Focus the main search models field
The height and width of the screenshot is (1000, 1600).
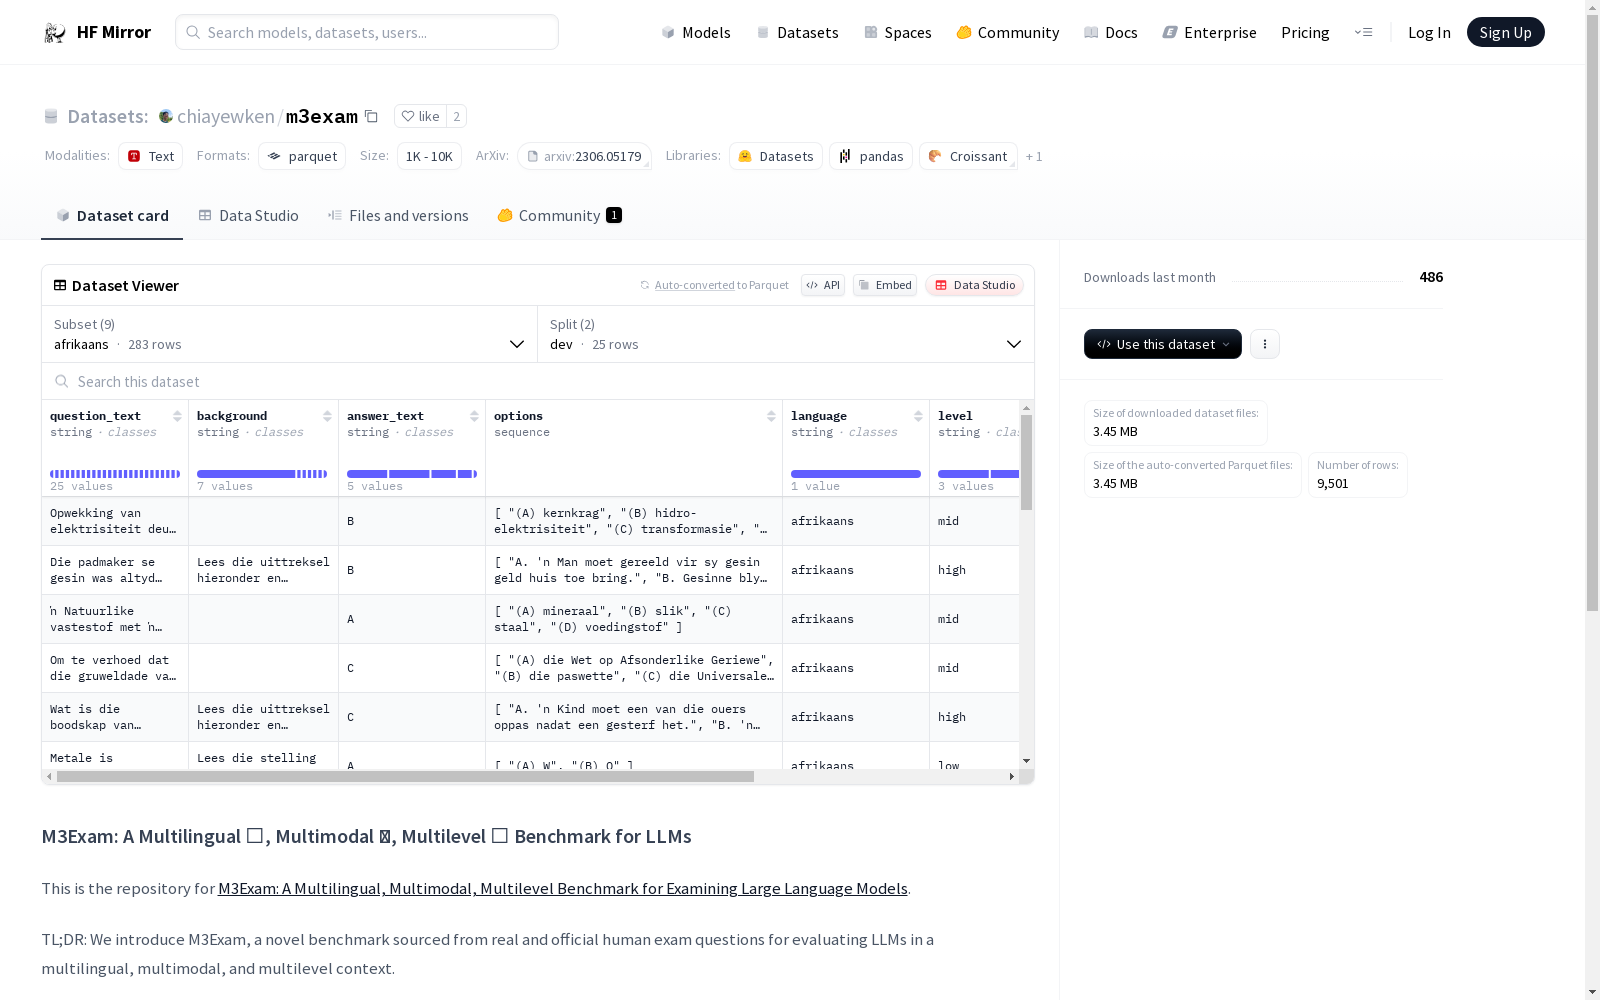(x=367, y=32)
